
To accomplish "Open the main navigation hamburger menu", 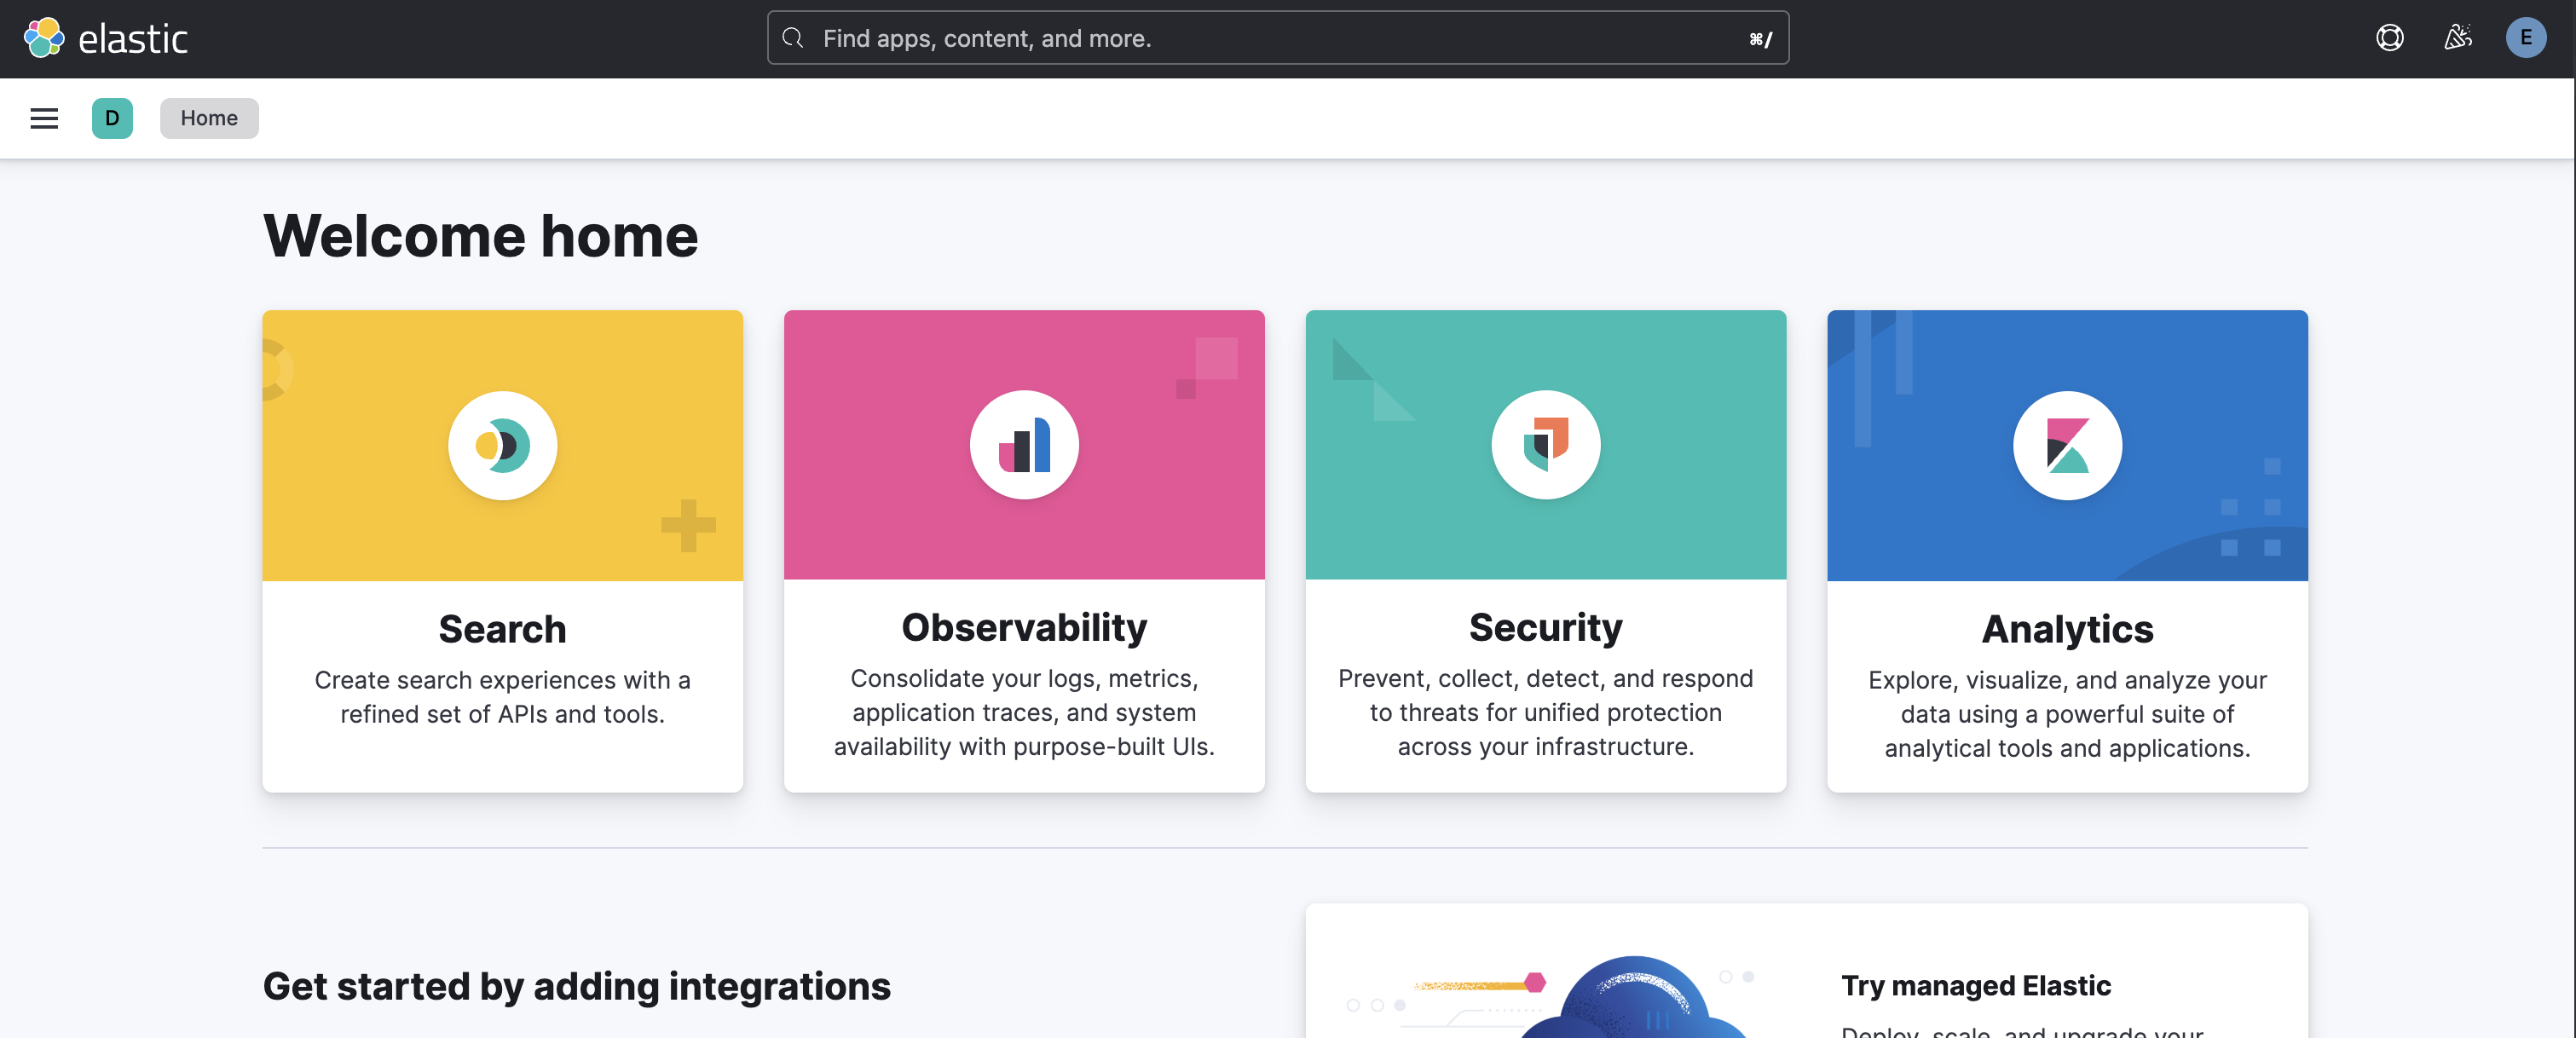I will [x=43, y=118].
